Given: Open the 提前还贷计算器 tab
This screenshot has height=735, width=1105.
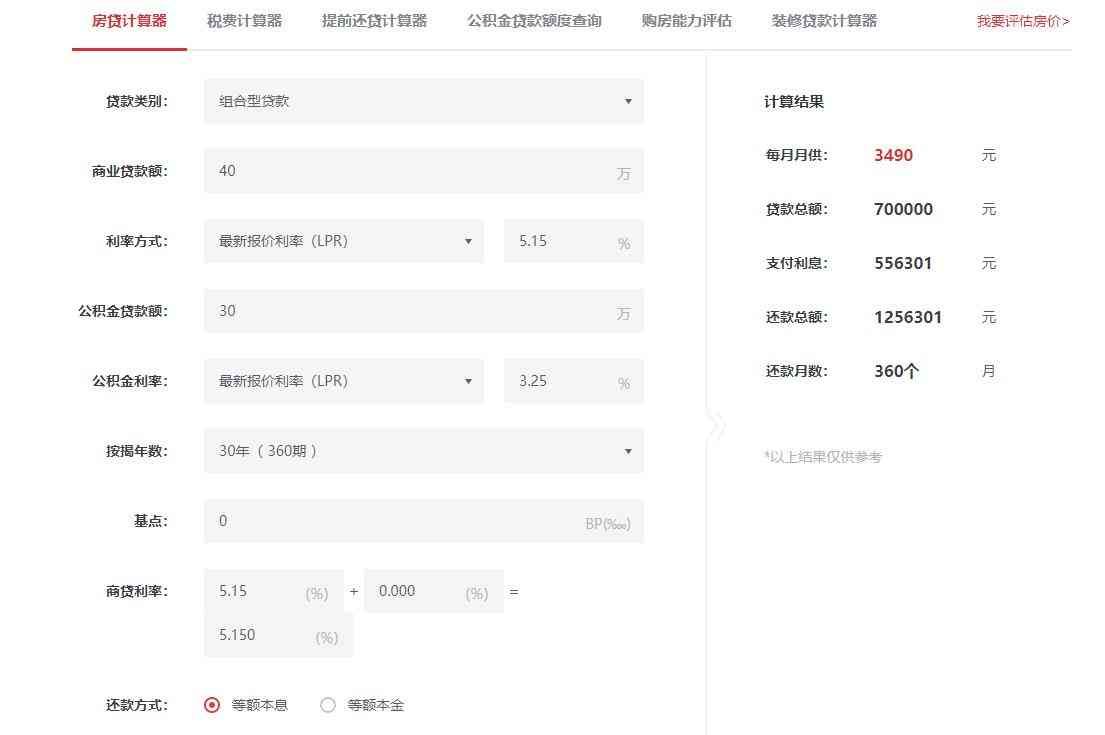Looking at the screenshot, I should pos(374,21).
